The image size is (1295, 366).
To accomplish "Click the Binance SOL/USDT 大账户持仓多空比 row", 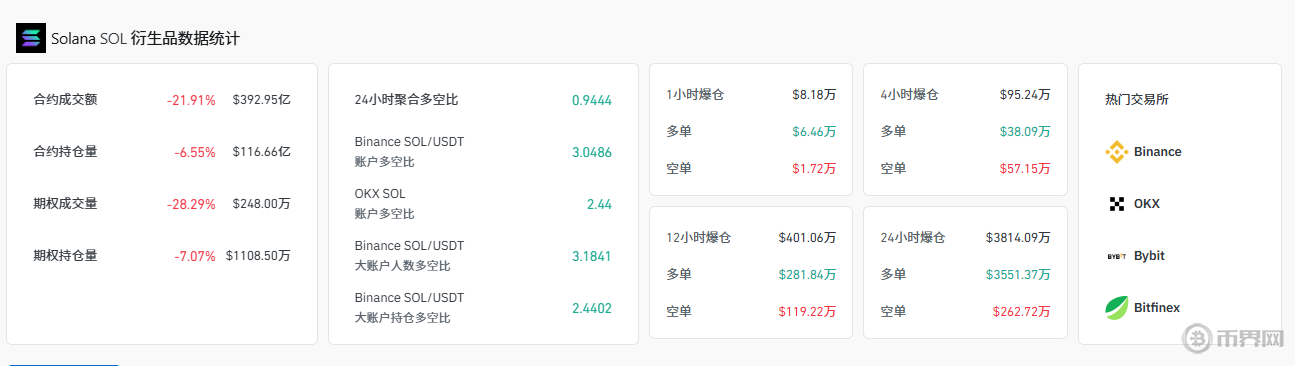I will 483,308.
